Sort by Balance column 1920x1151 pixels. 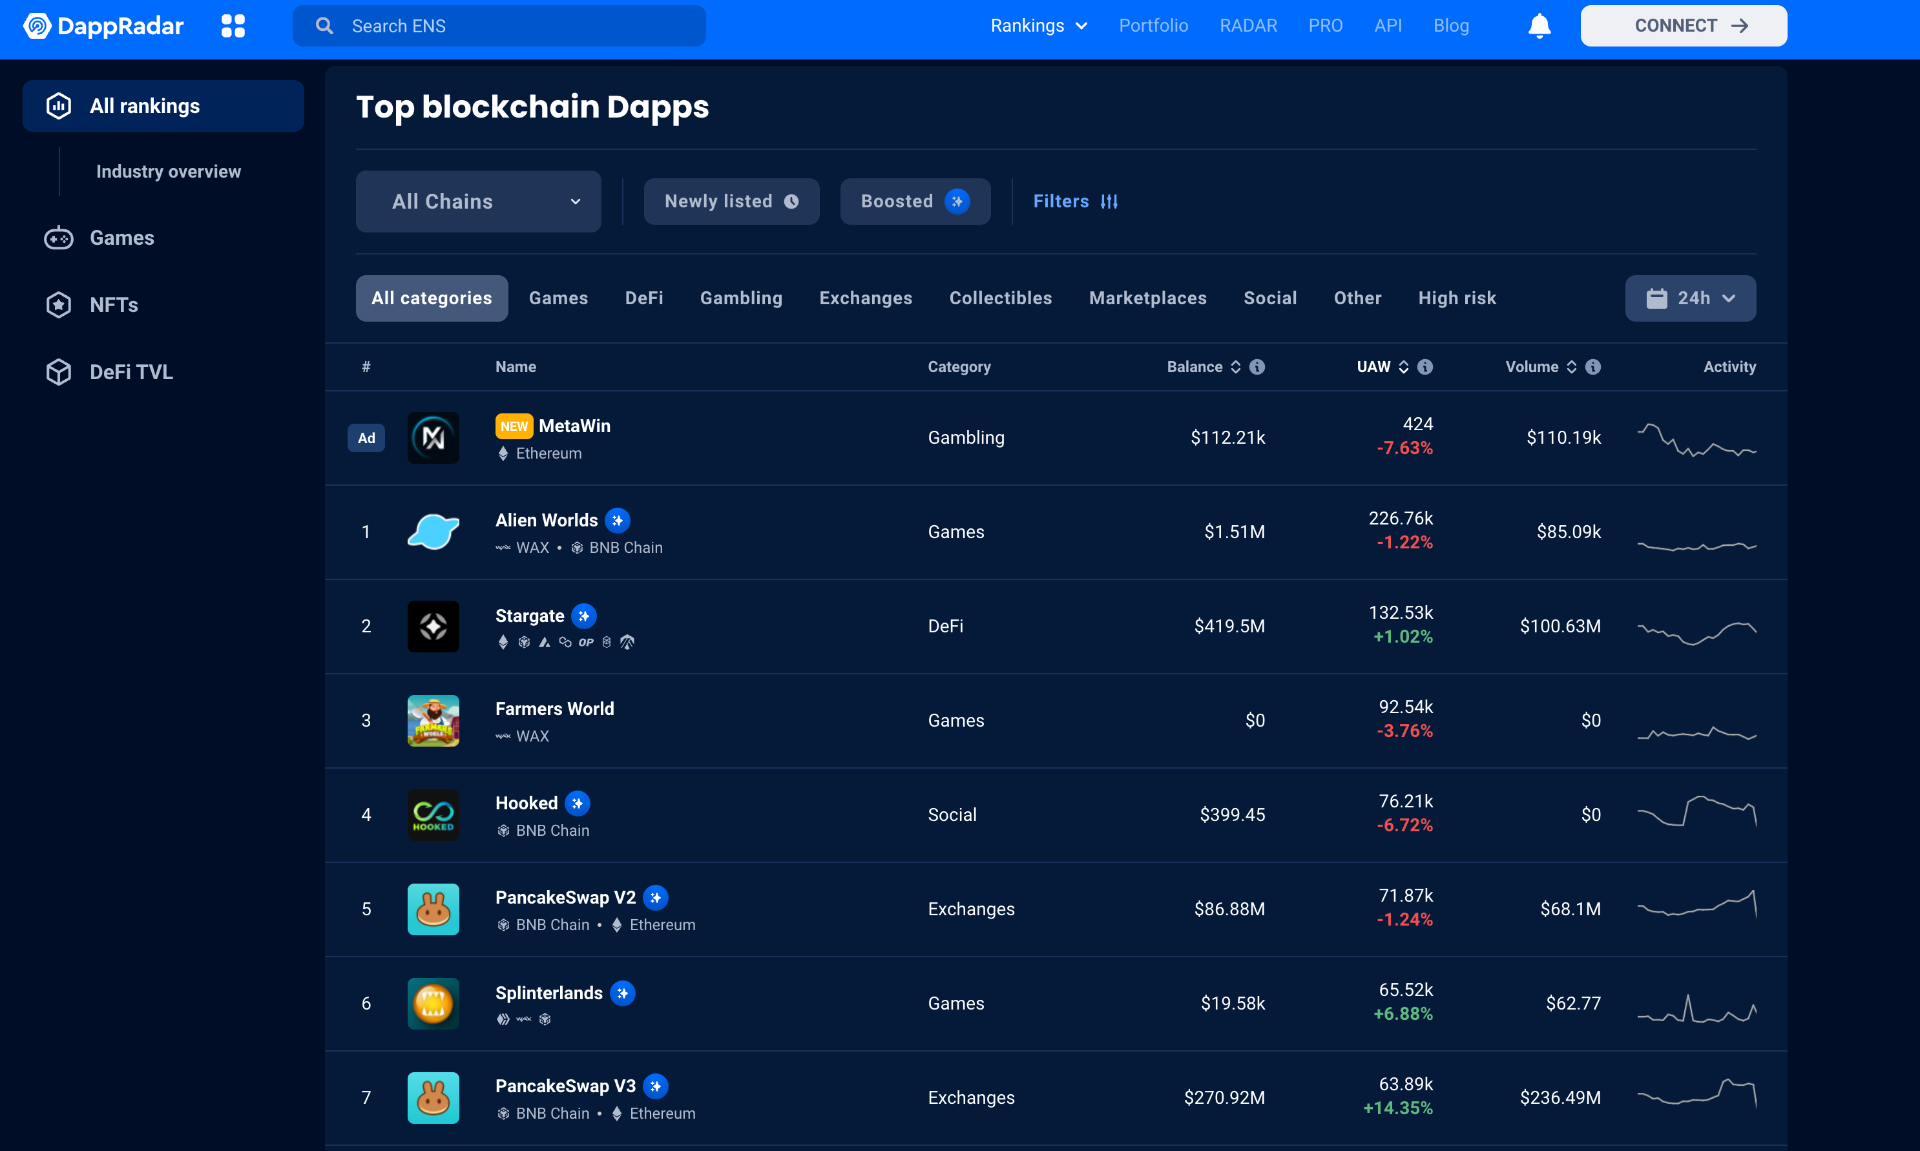click(1204, 367)
